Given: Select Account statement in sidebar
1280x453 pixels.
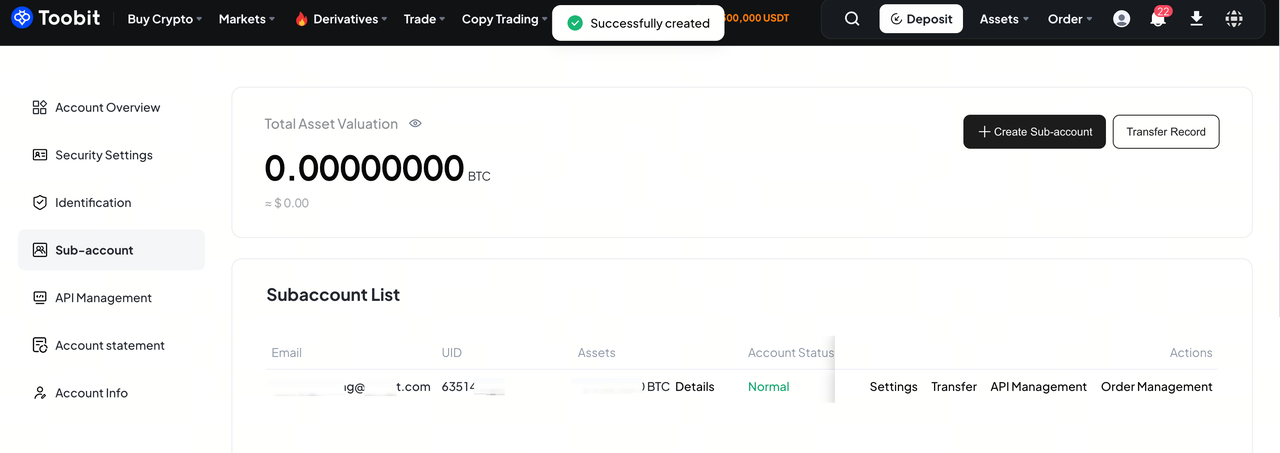Looking at the screenshot, I should click(x=109, y=346).
